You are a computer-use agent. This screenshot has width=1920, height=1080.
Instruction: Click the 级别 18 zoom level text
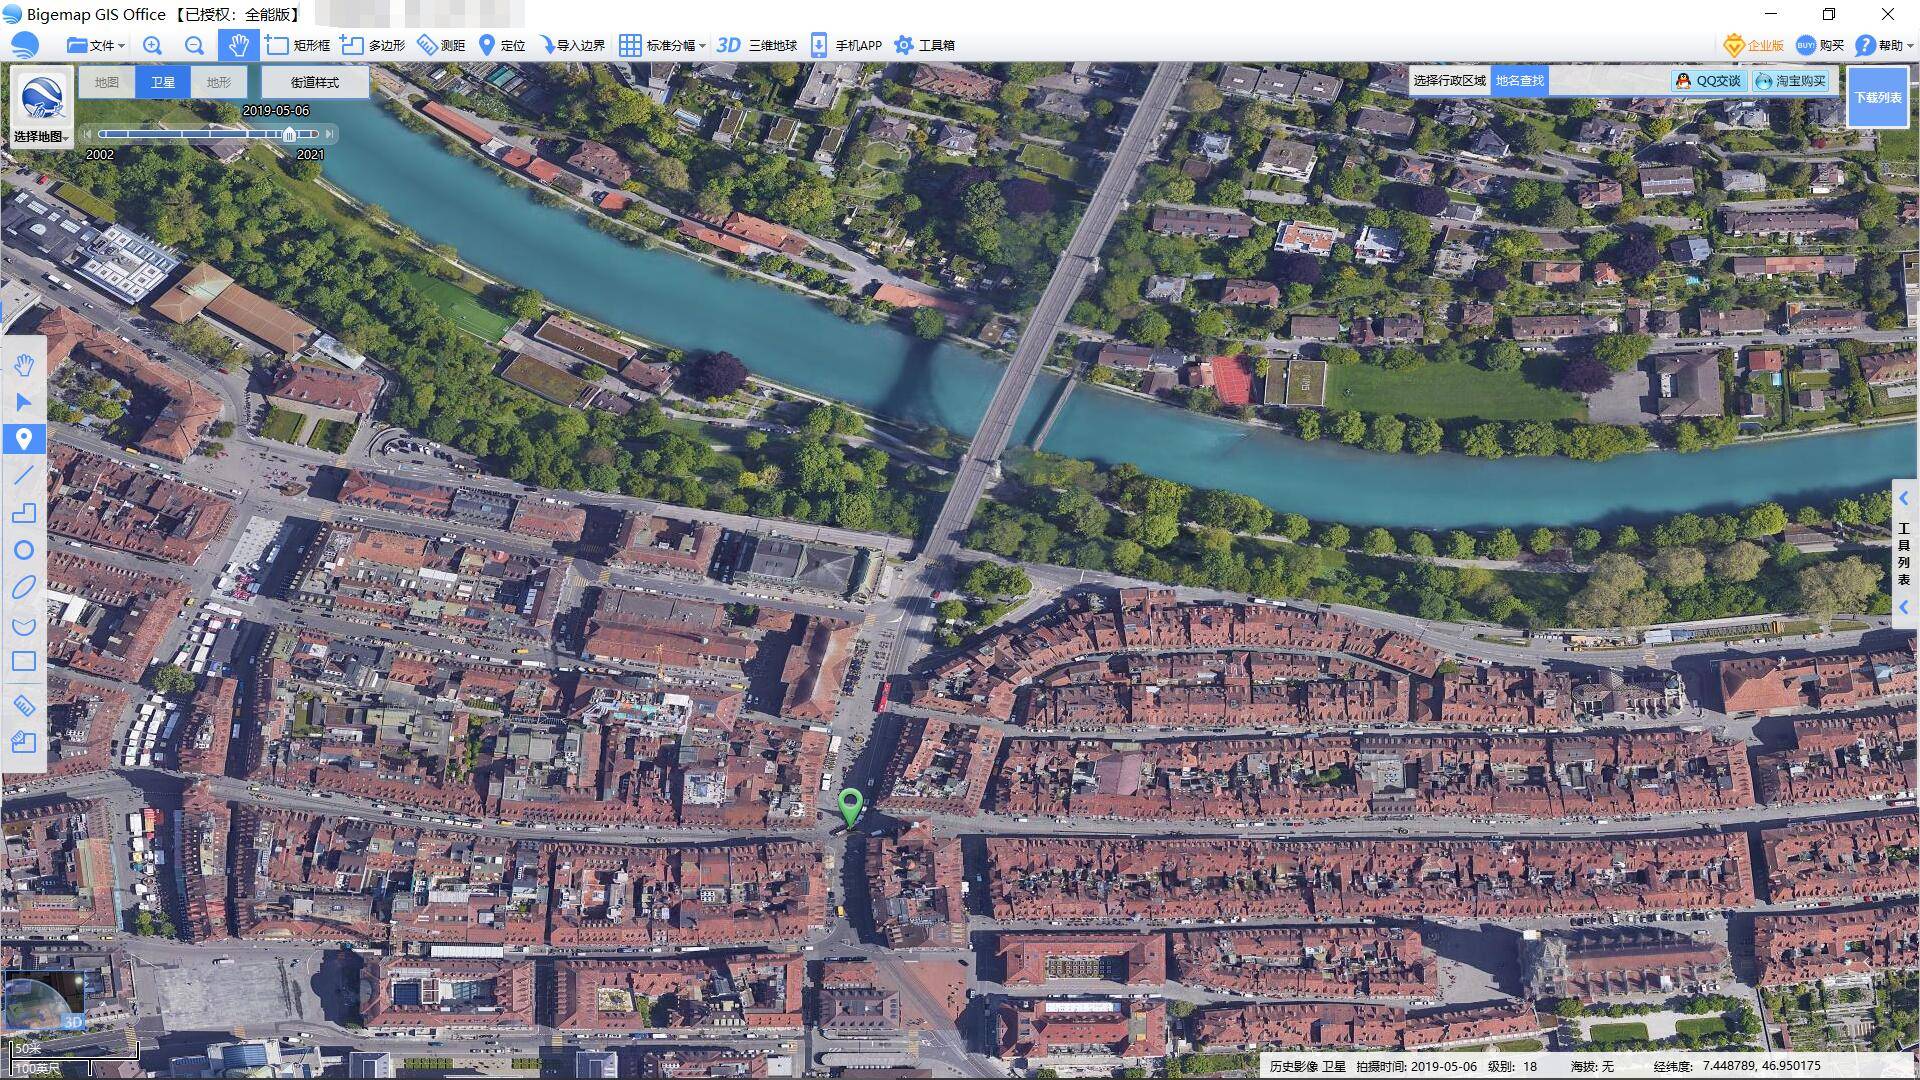pyautogui.click(x=1512, y=1066)
